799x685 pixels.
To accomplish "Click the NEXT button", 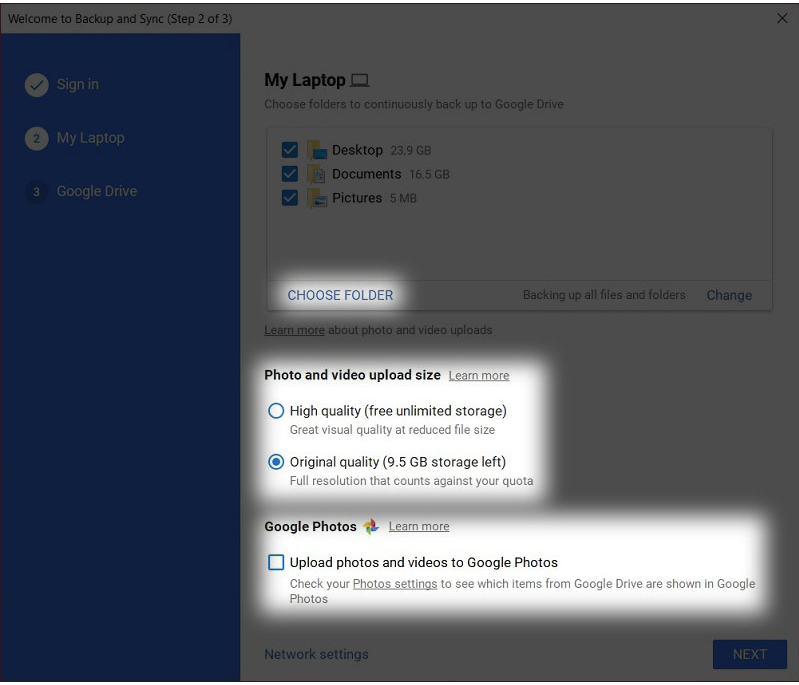I will click(750, 654).
